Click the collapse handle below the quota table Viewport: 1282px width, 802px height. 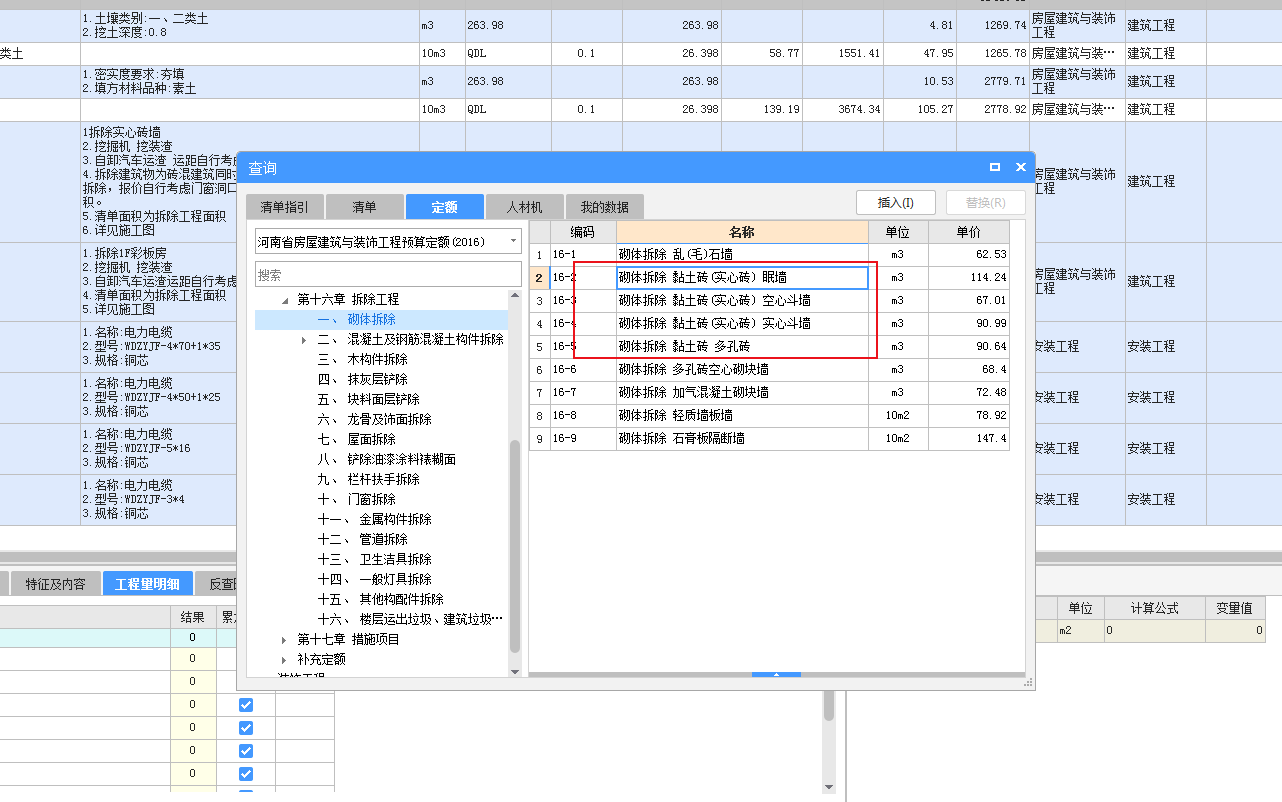pos(776,675)
